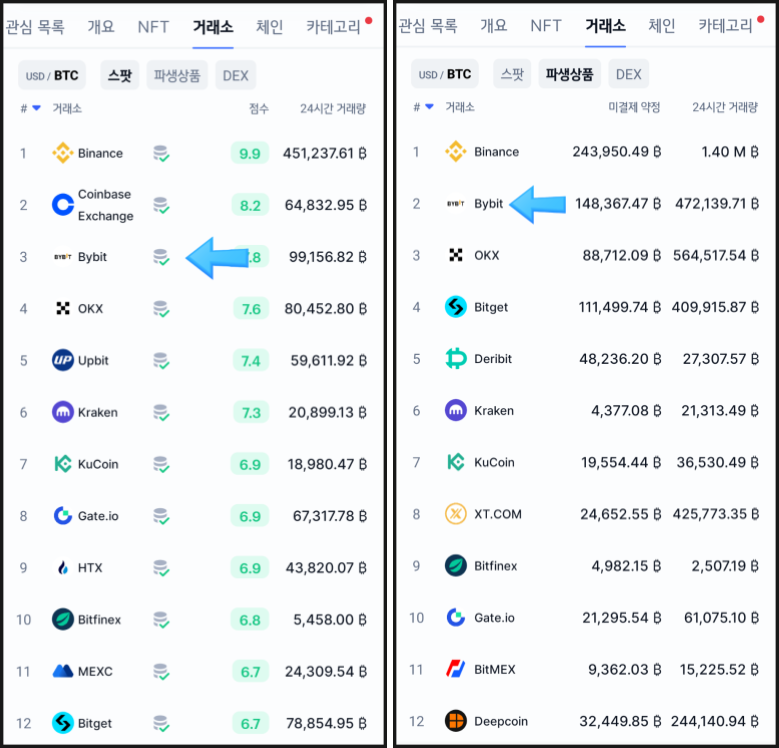Open 카테고리 tab in right panel
Screen dimensions: 779x748
[725, 25]
